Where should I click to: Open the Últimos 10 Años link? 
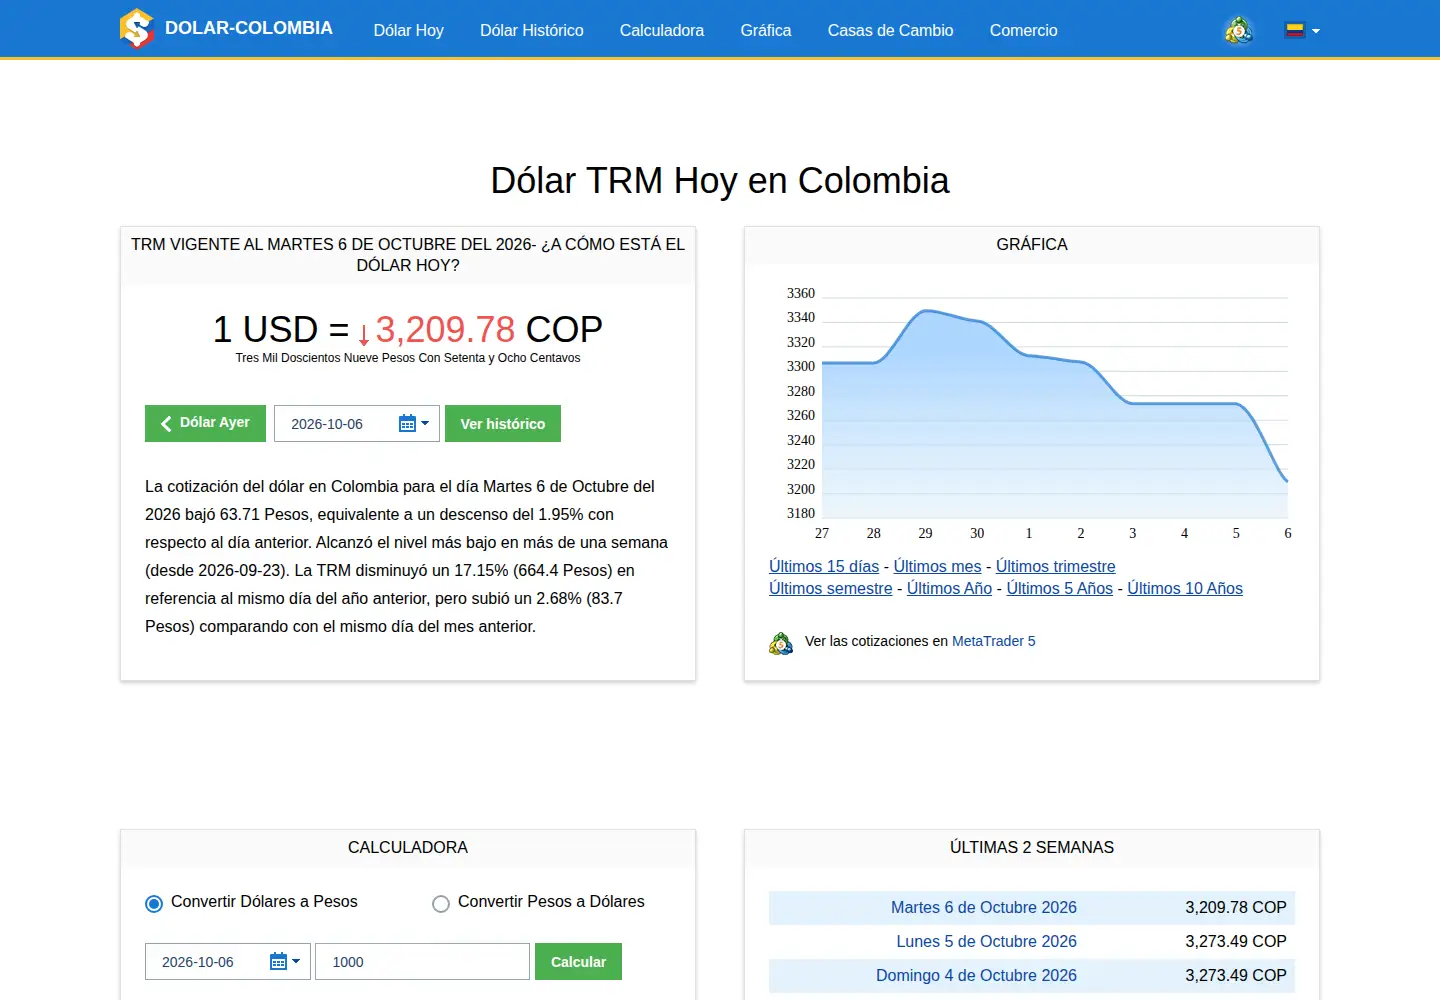click(x=1185, y=588)
